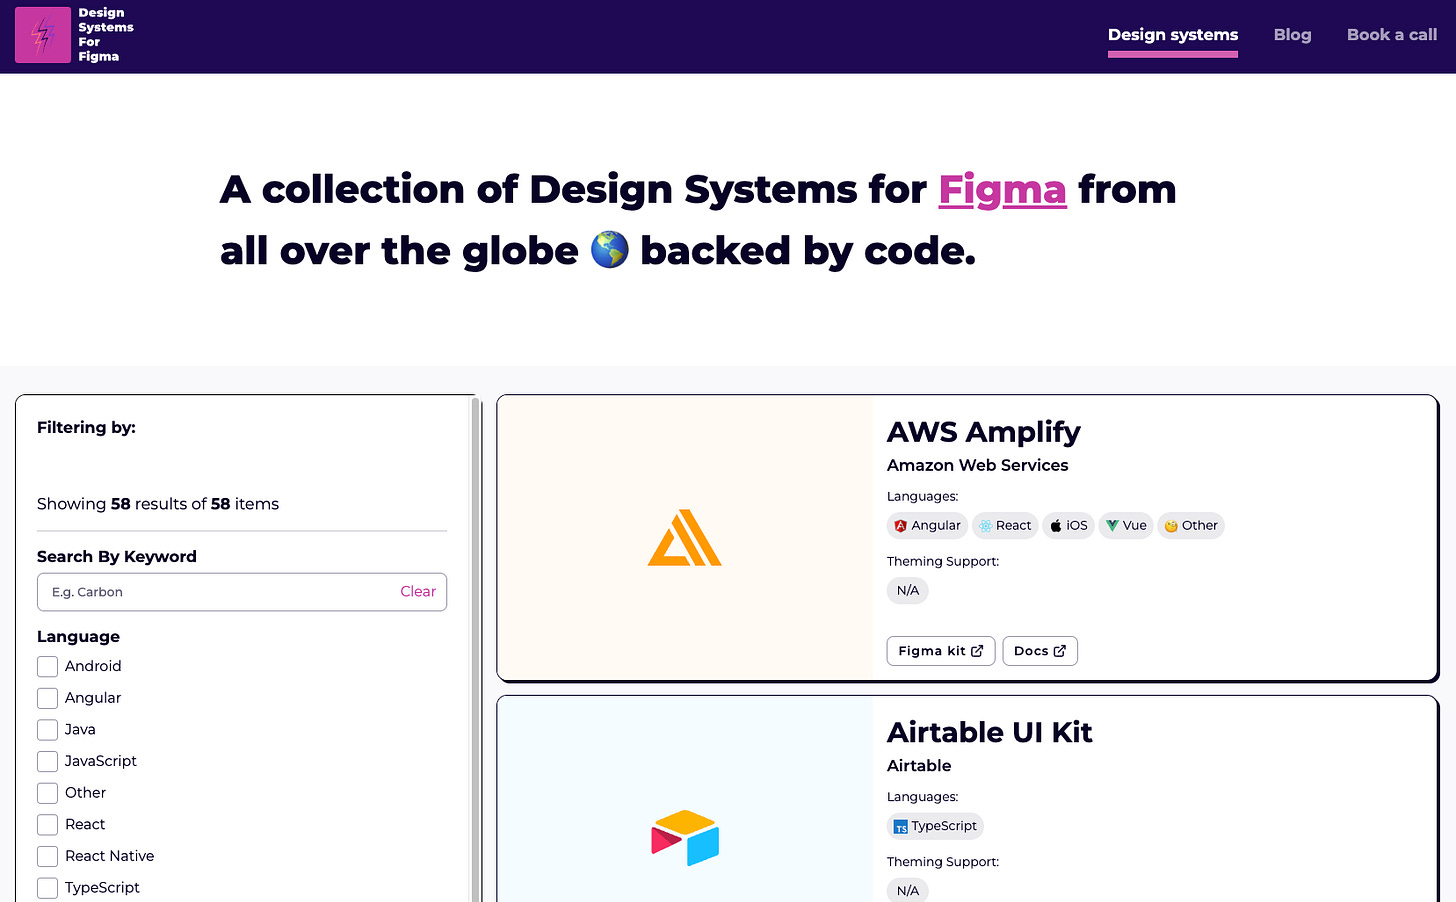Click the Language section heading
Screen dimensions: 1456x902
pos(78,637)
